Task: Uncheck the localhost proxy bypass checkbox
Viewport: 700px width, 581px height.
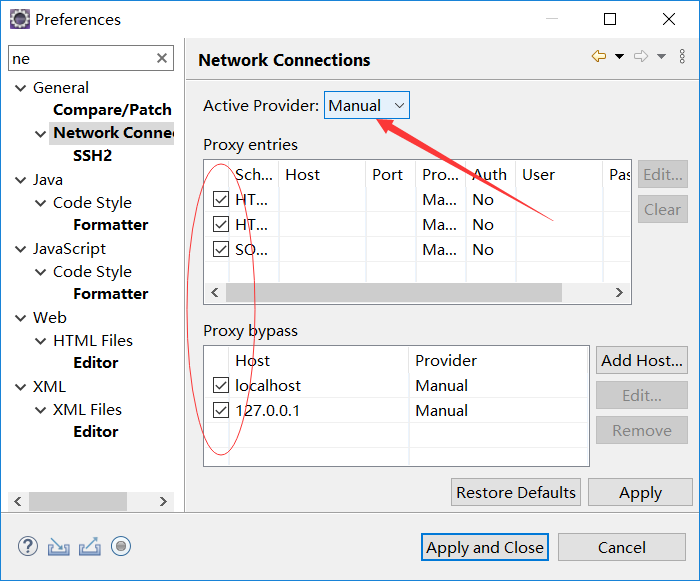Action: [221, 385]
